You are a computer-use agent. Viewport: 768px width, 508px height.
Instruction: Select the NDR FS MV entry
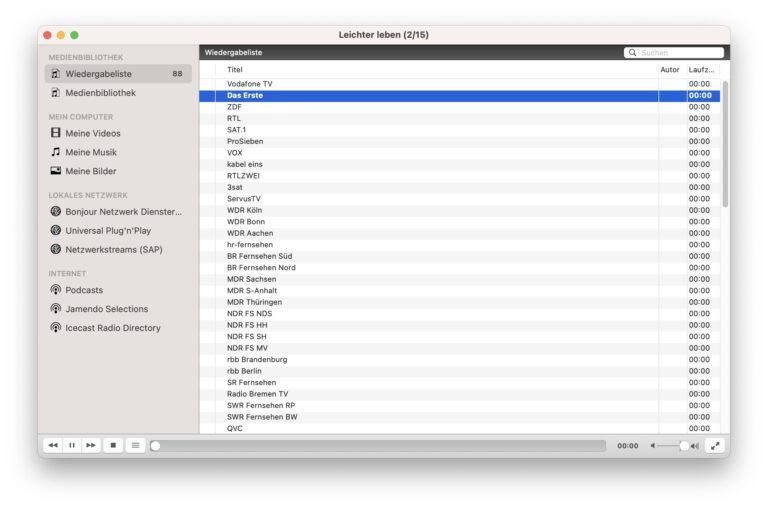point(459,348)
